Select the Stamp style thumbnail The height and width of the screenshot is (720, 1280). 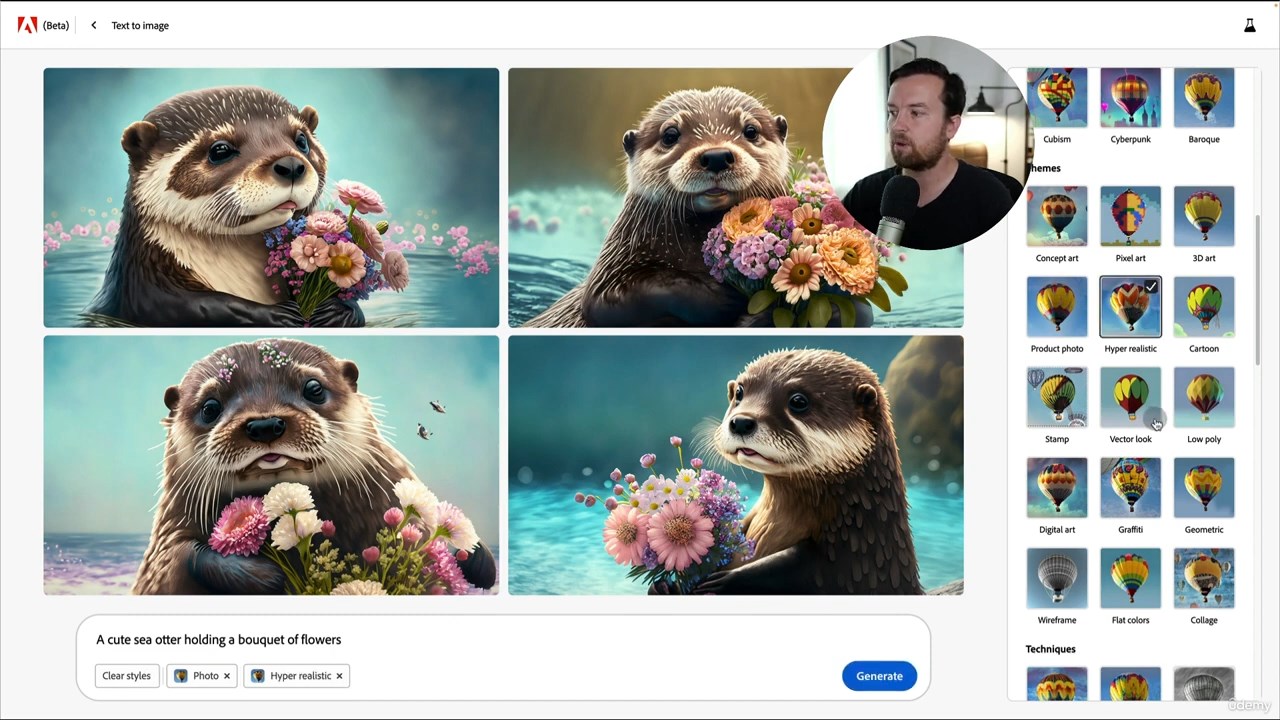click(1056, 397)
